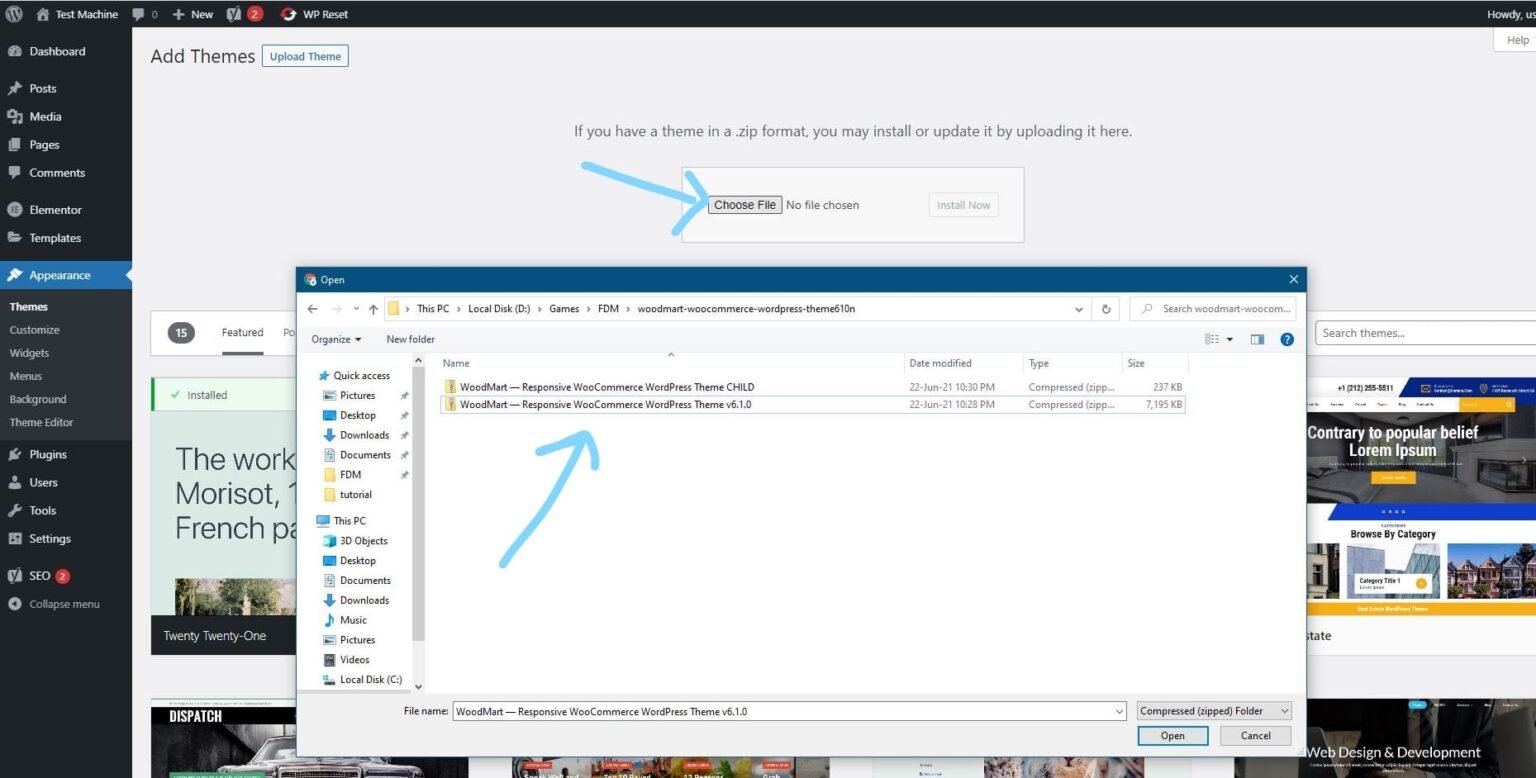This screenshot has width=1536, height=778.
Task: Click the Upload Theme button
Action: pyautogui.click(x=304, y=56)
